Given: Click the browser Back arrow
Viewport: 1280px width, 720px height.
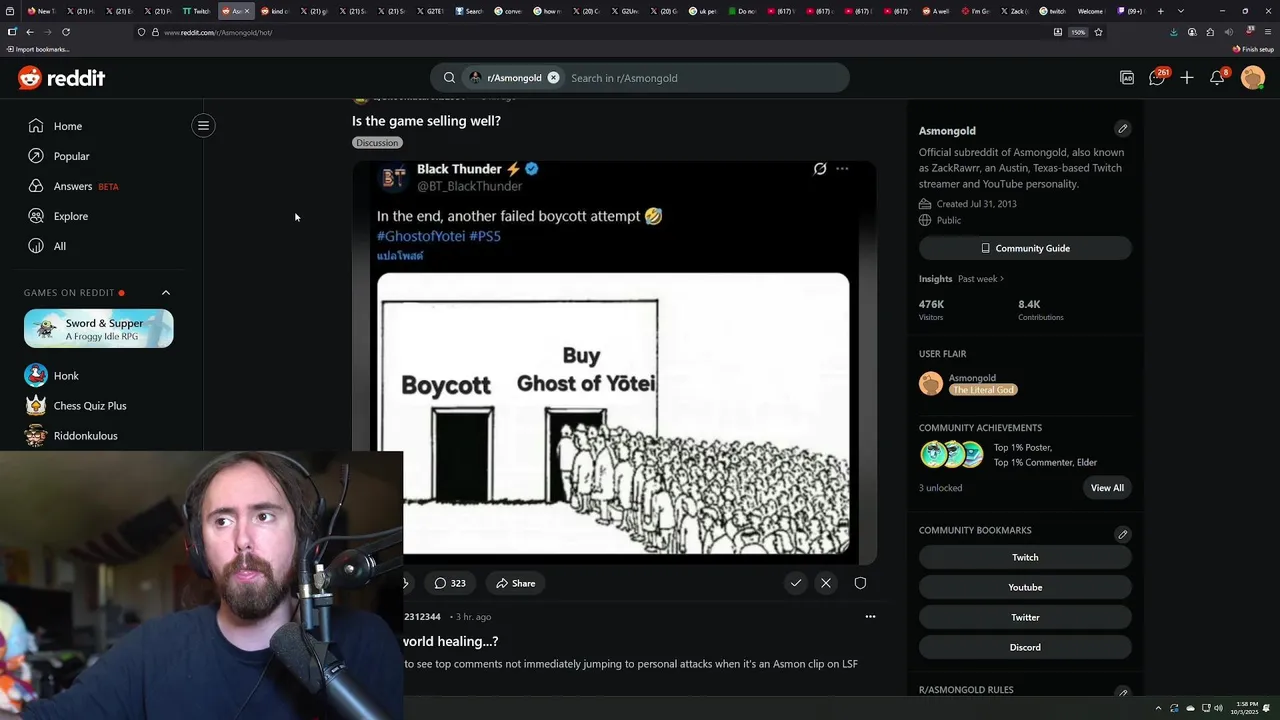Looking at the screenshot, I should [x=30, y=32].
